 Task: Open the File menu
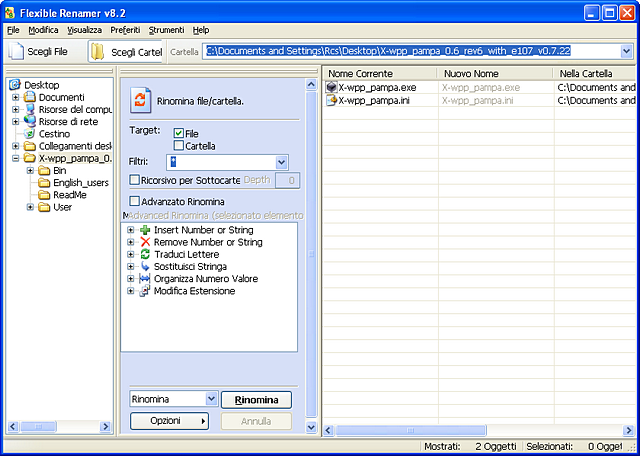click(13, 30)
